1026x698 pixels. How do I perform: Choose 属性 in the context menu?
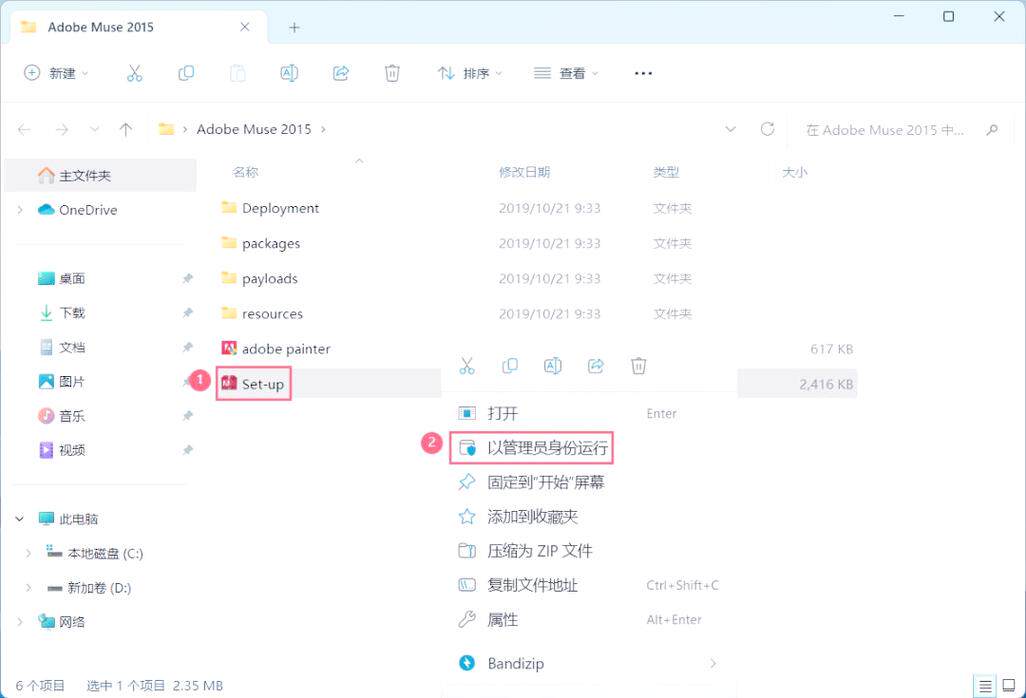click(588, 619)
